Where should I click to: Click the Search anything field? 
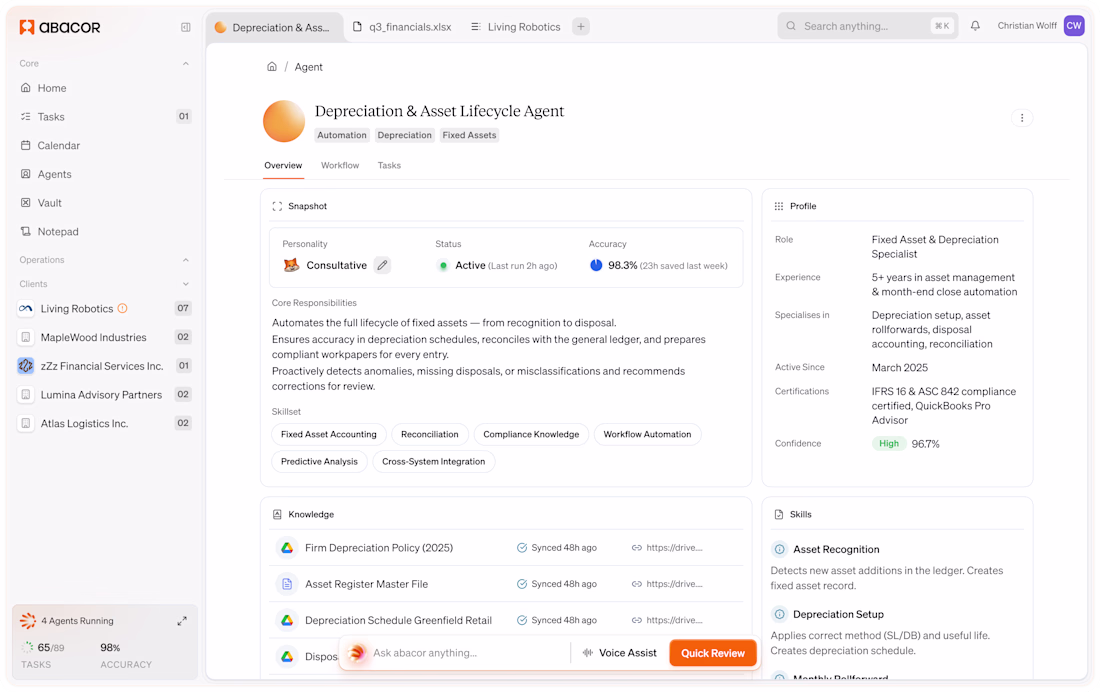[x=868, y=26]
